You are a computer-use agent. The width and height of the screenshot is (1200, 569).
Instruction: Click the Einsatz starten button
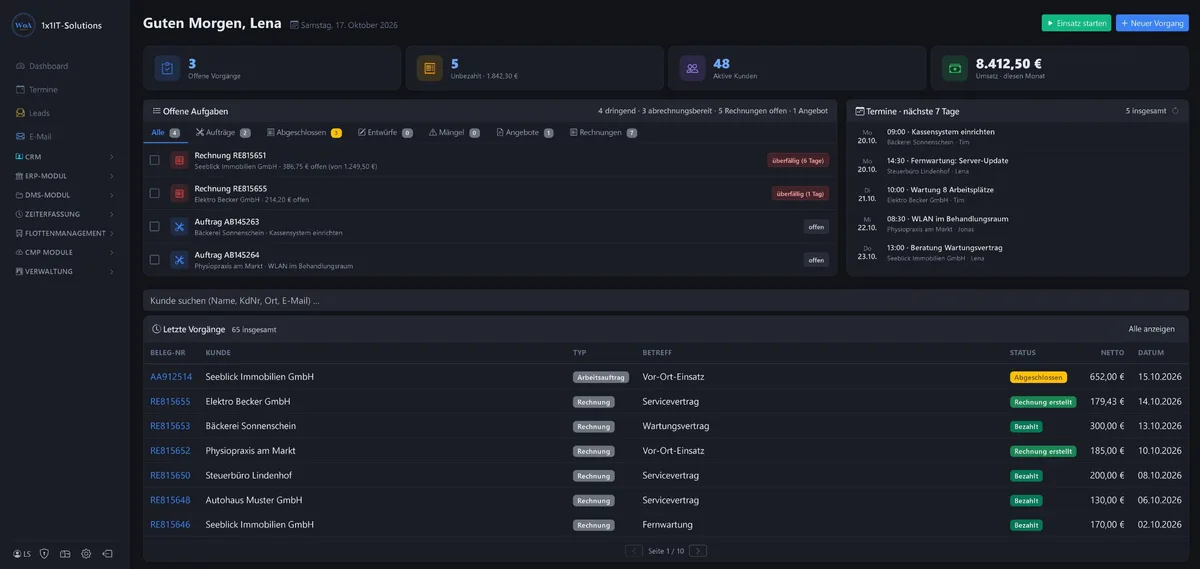coord(1076,23)
